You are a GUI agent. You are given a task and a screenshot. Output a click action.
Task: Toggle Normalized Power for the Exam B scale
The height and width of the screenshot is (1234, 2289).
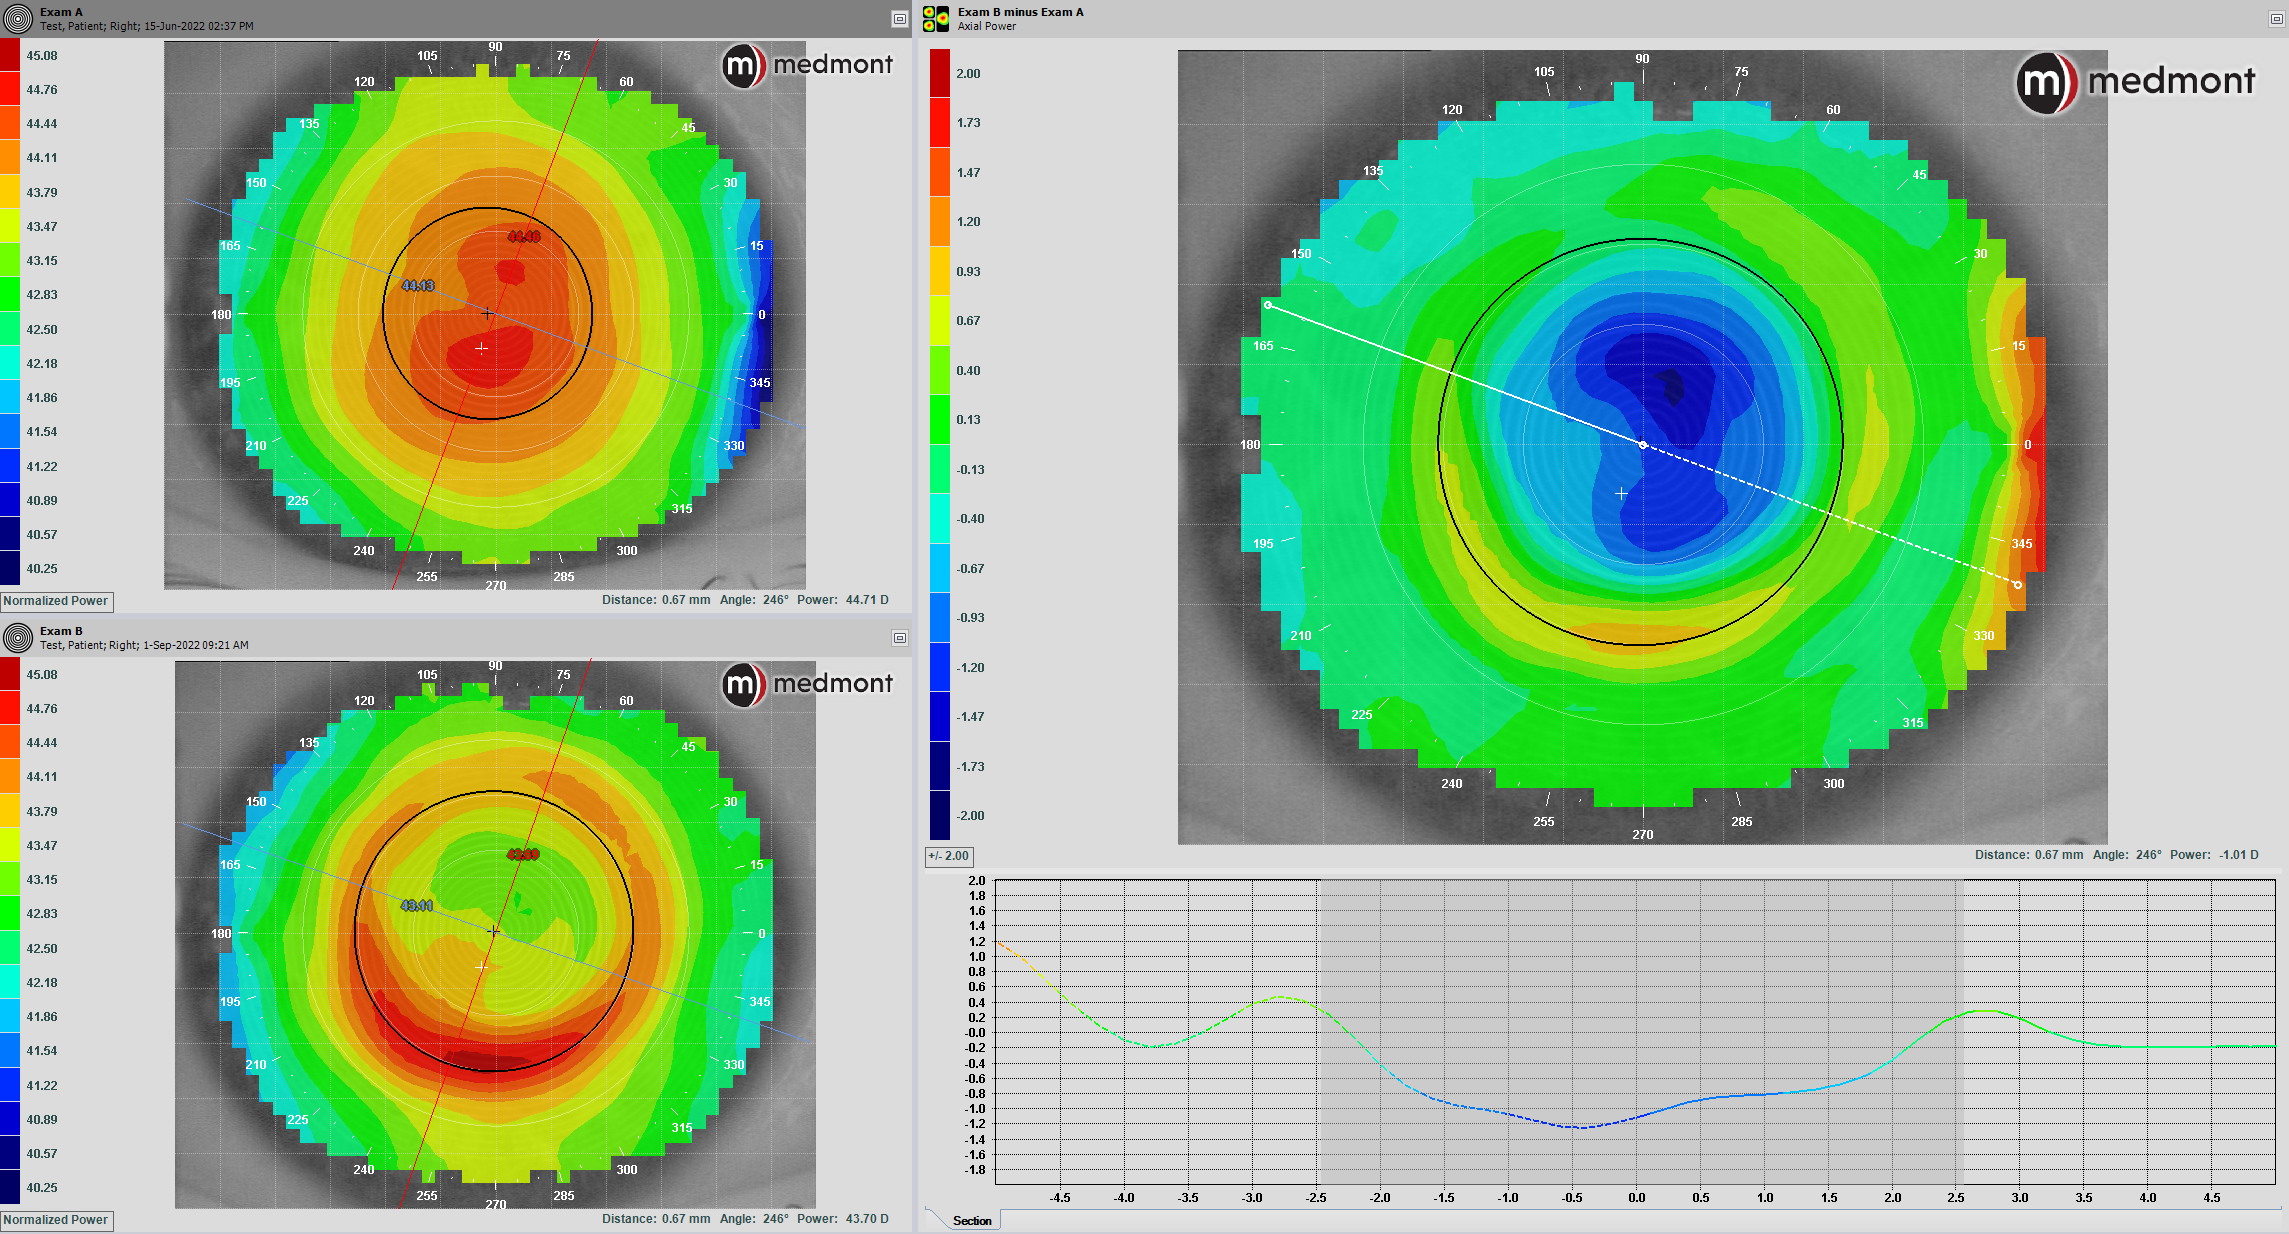click(x=56, y=1220)
